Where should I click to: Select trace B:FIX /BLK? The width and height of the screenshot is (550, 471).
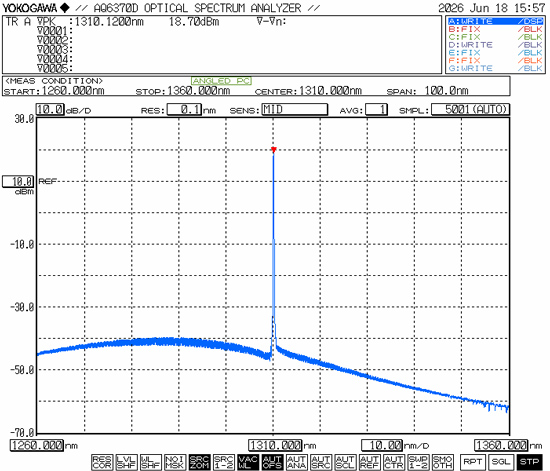tap(496, 29)
